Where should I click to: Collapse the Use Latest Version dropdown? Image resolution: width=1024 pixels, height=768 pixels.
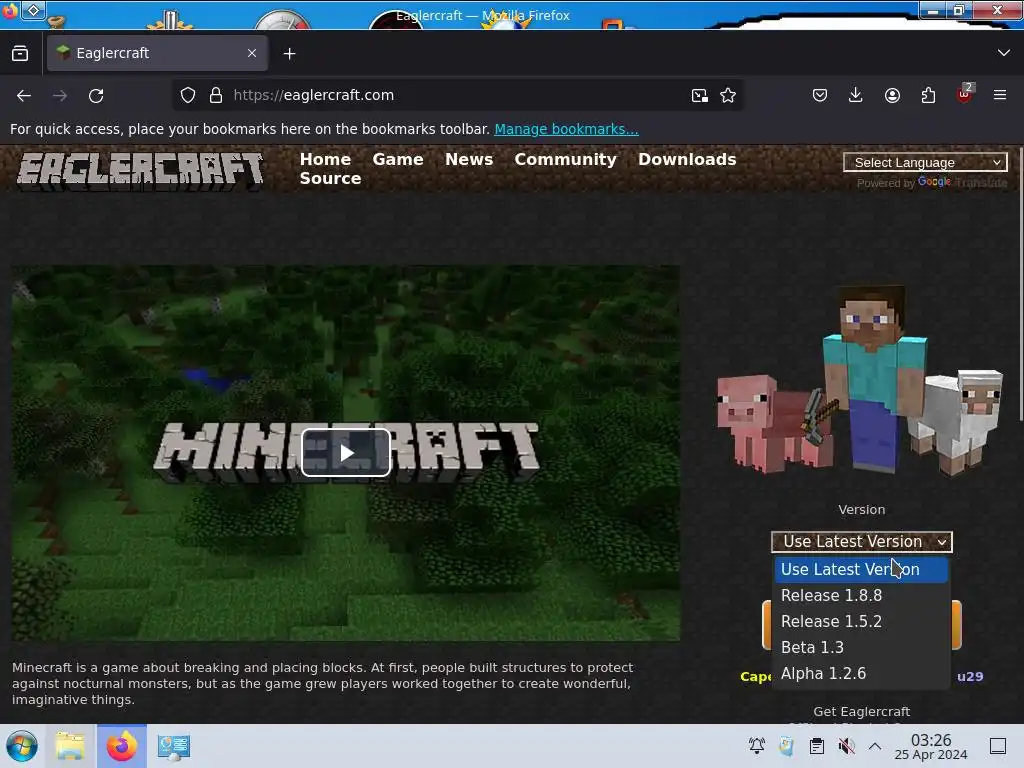pos(861,541)
